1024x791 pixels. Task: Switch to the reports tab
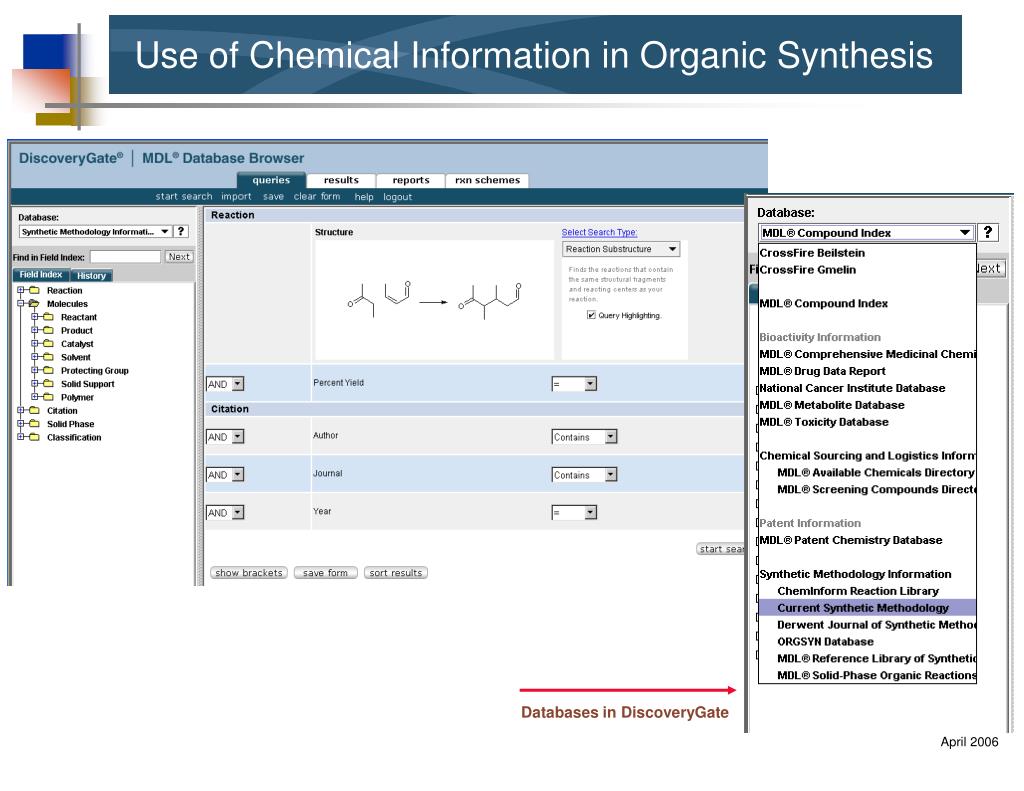tap(411, 180)
